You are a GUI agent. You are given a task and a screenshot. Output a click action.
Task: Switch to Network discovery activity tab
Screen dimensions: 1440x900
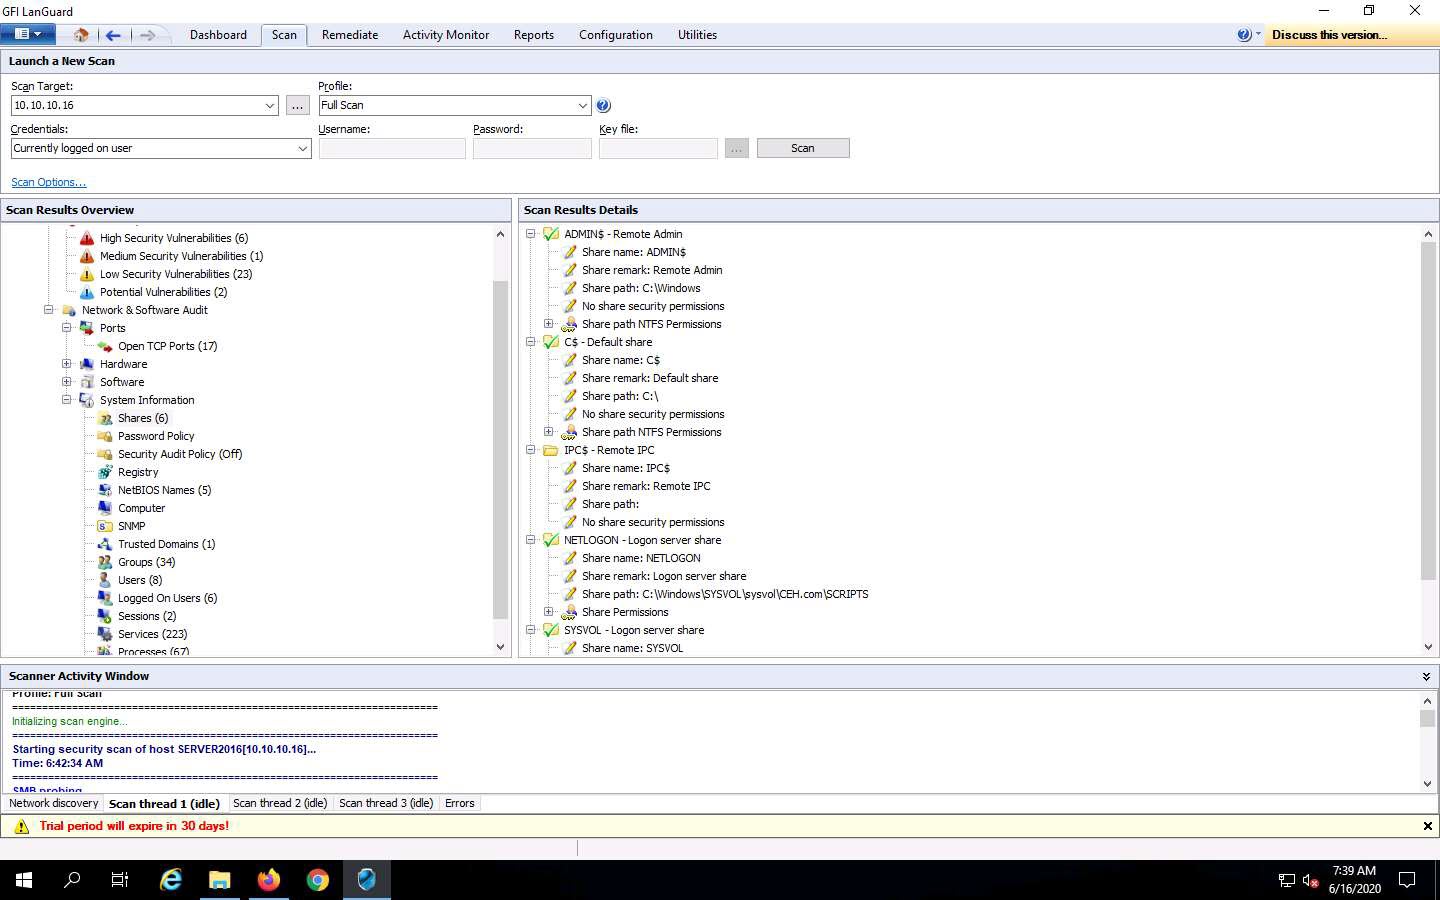point(54,803)
